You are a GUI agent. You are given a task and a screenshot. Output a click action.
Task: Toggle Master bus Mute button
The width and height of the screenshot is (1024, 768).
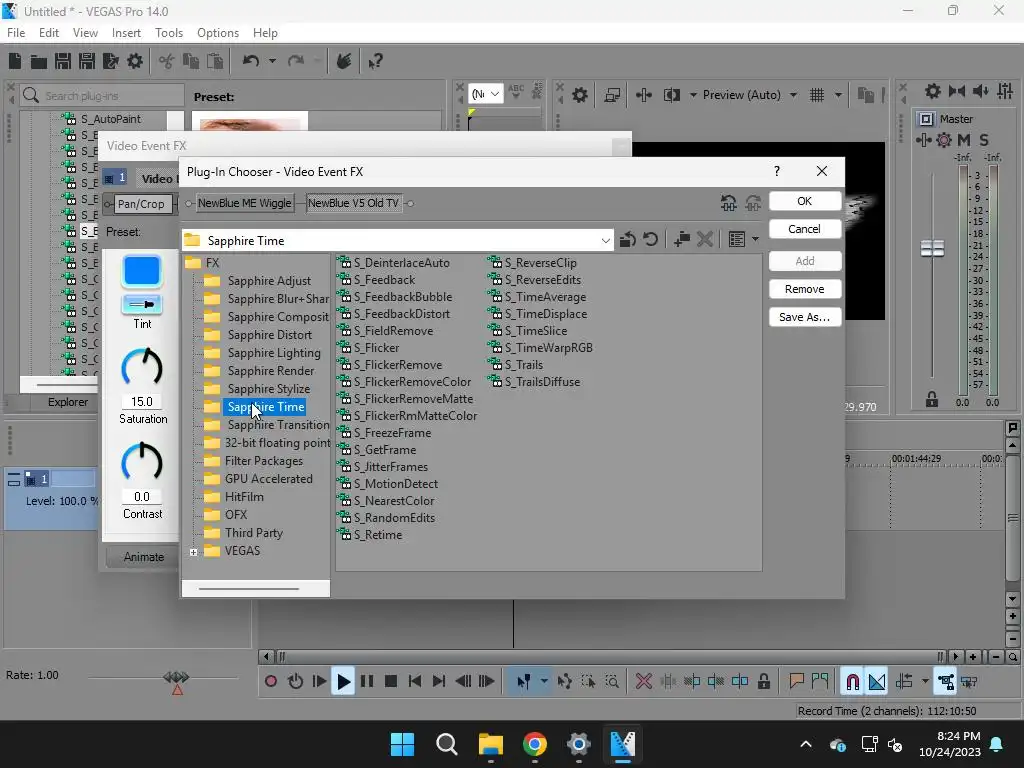point(964,140)
